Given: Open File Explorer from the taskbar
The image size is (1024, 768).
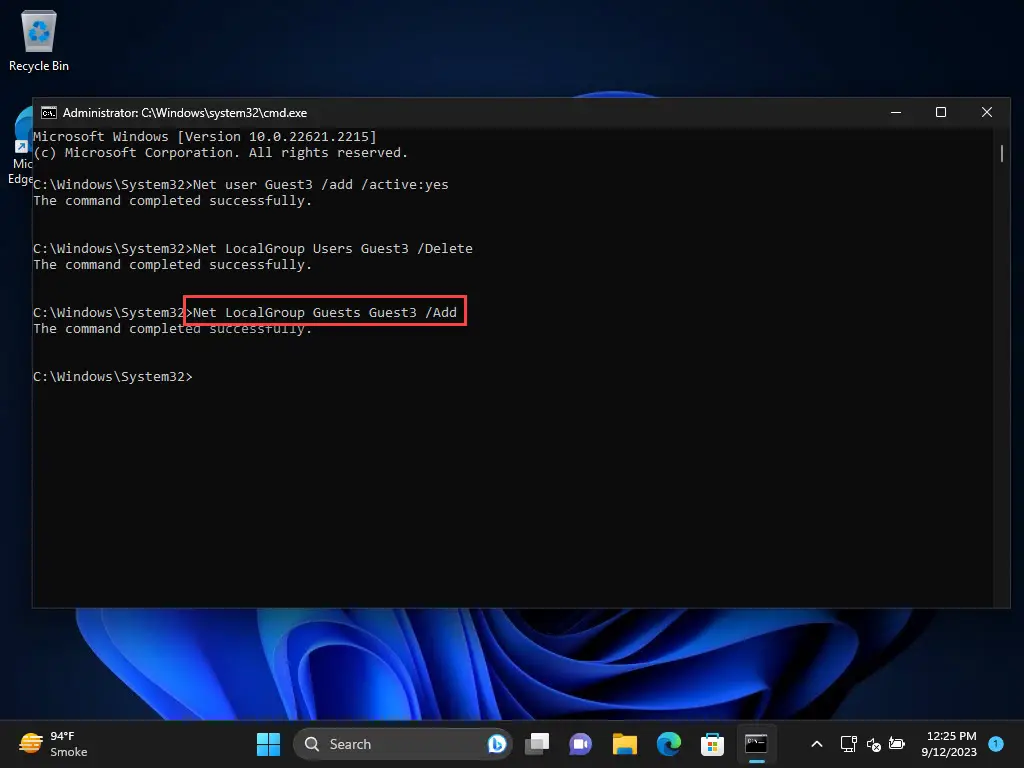Looking at the screenshot, I should coord(624,744).
